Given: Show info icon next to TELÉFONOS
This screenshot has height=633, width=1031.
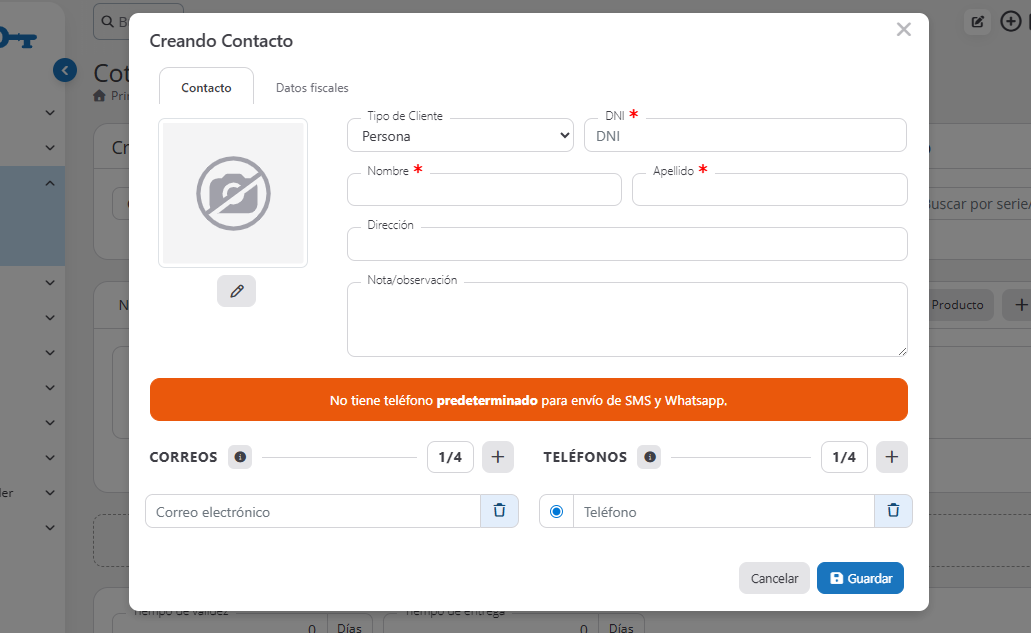Looking at the screenshot, I should pyautogui.click(x=650, y=457).
